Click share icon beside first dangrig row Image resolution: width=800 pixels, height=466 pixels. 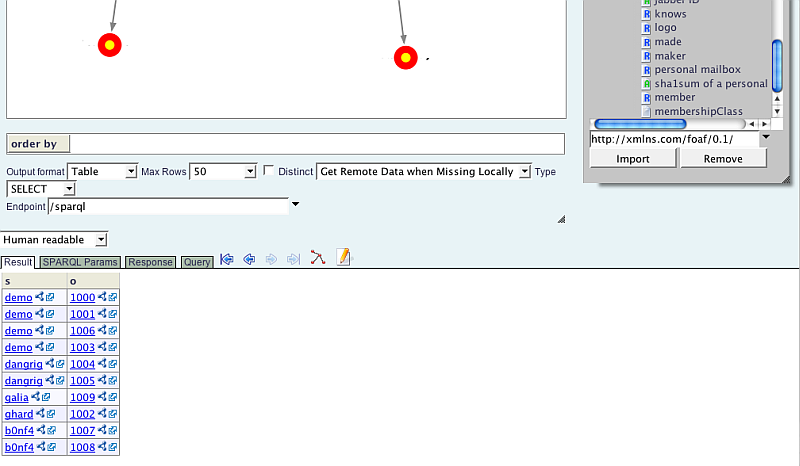coord(49,363)
